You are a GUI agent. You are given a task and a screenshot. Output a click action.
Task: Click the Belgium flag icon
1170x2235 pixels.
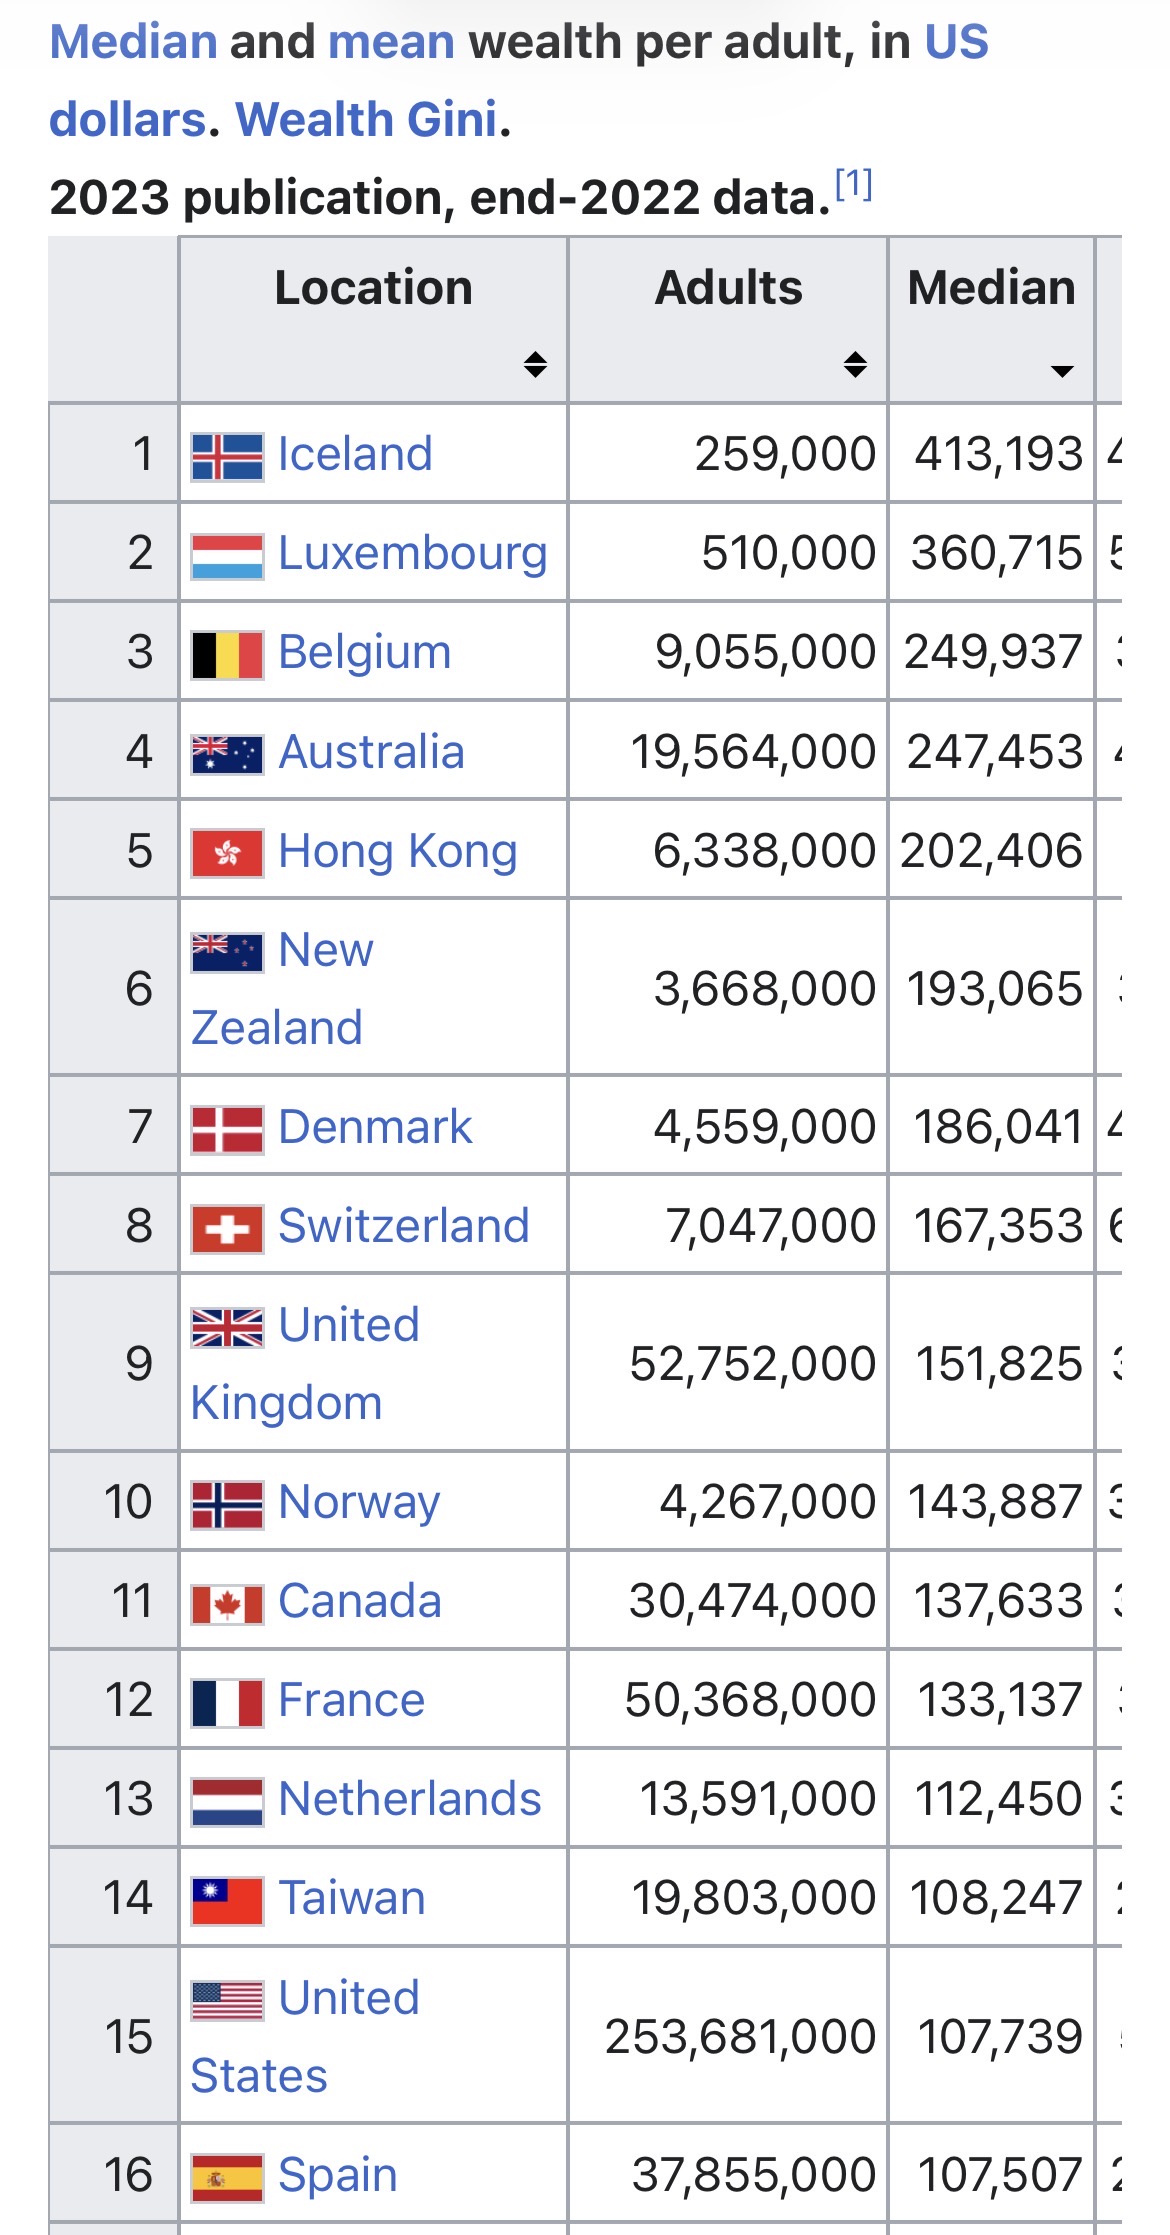point(228,655)
